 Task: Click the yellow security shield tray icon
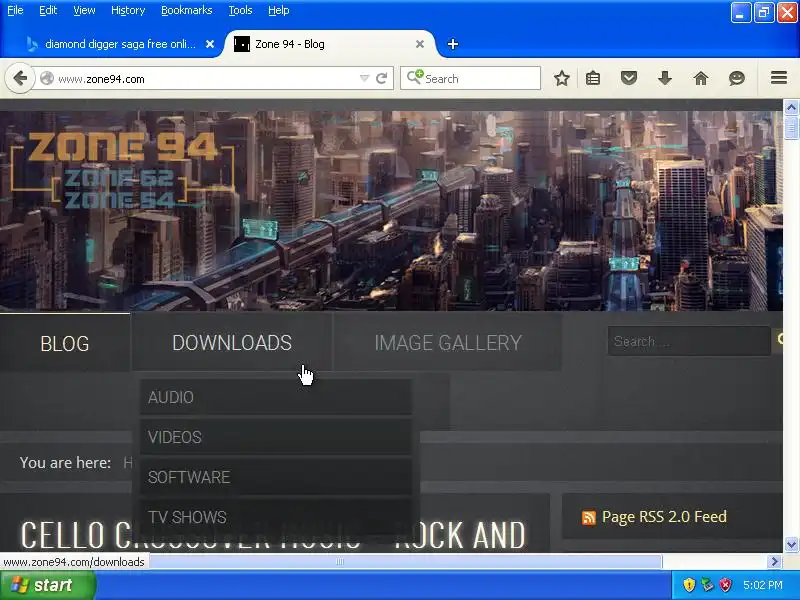[689, 585]
